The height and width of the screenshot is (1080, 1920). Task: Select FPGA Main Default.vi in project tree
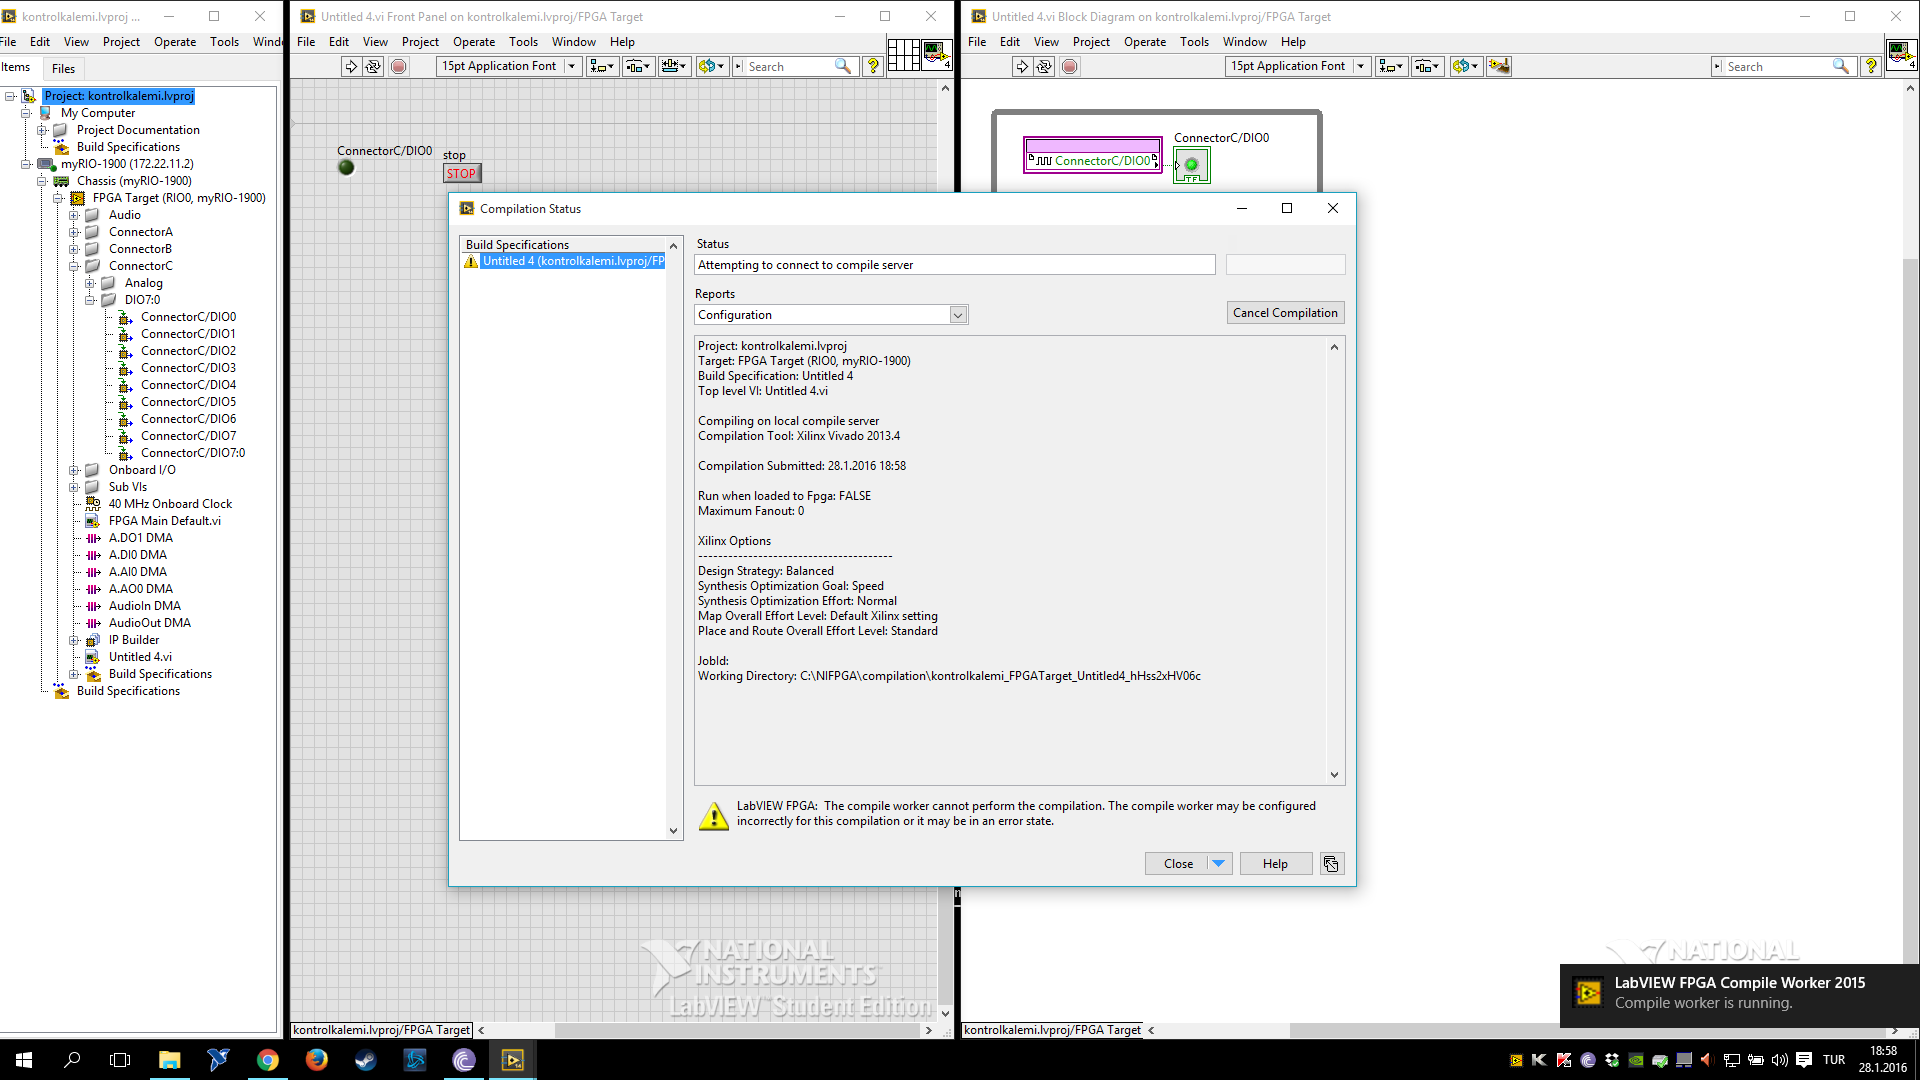pyautogui.click(x=164, y=521)
